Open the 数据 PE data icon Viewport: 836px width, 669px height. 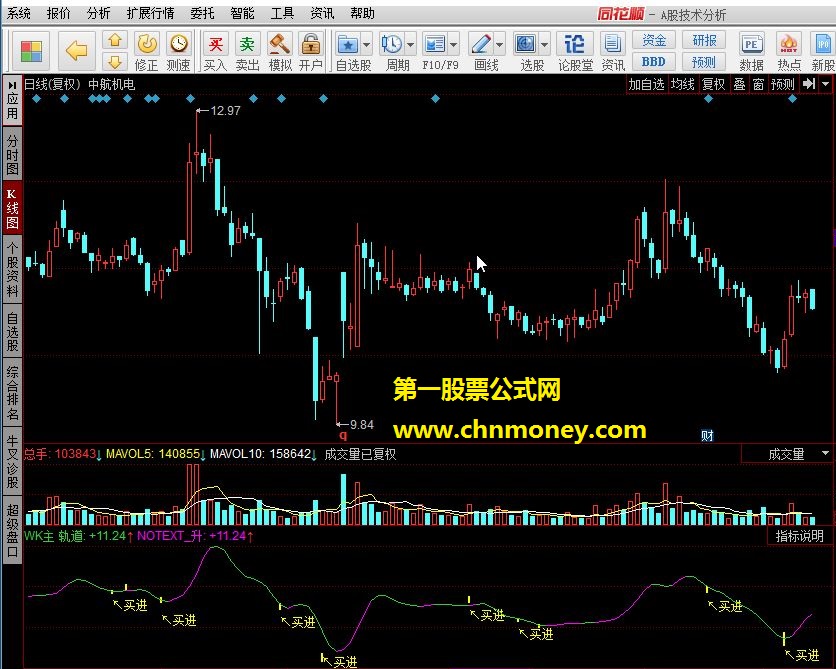[751, 52]
